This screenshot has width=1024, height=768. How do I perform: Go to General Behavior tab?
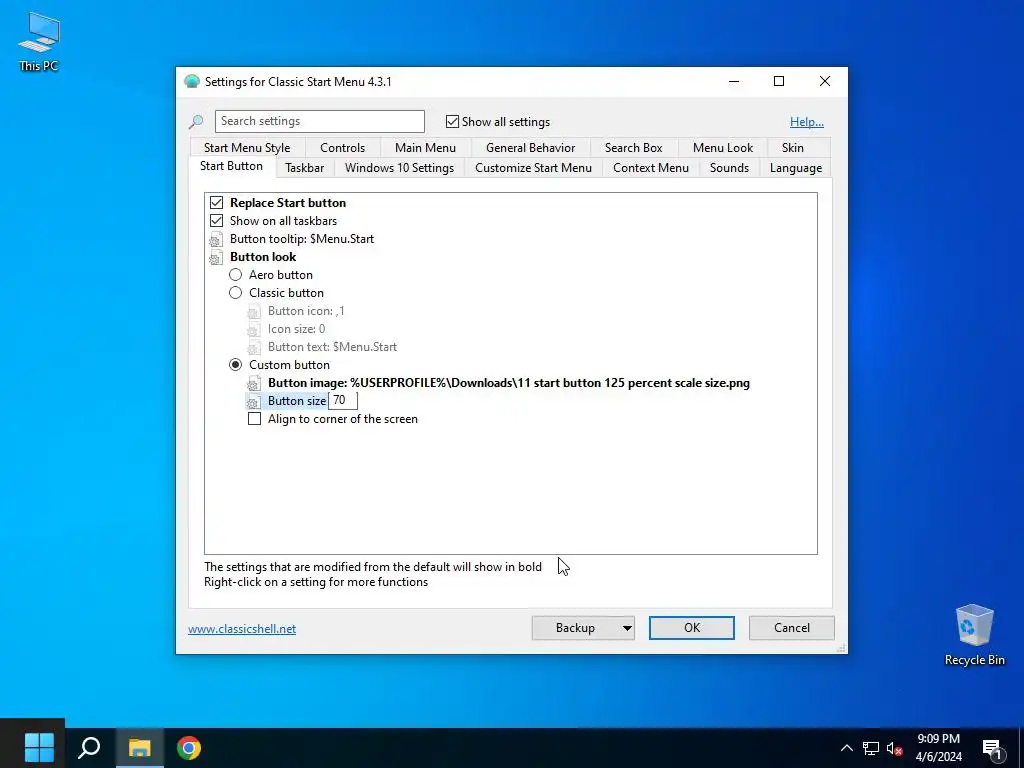[x=530, y=148]
